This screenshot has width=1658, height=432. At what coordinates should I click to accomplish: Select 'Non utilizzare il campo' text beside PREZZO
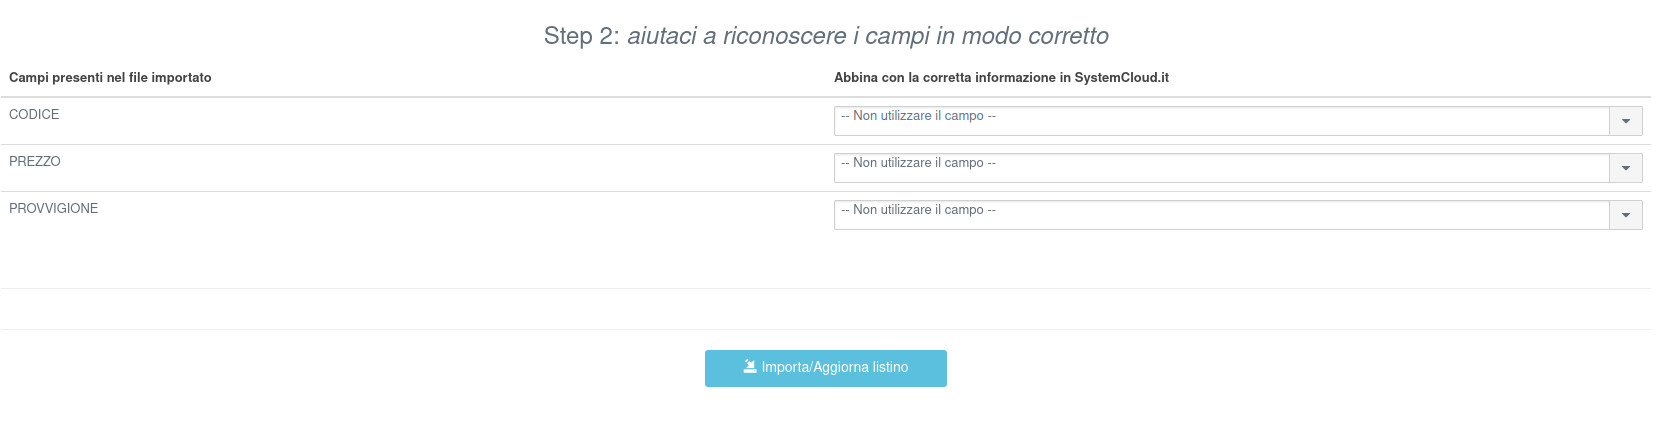click(x=918, y=163)
